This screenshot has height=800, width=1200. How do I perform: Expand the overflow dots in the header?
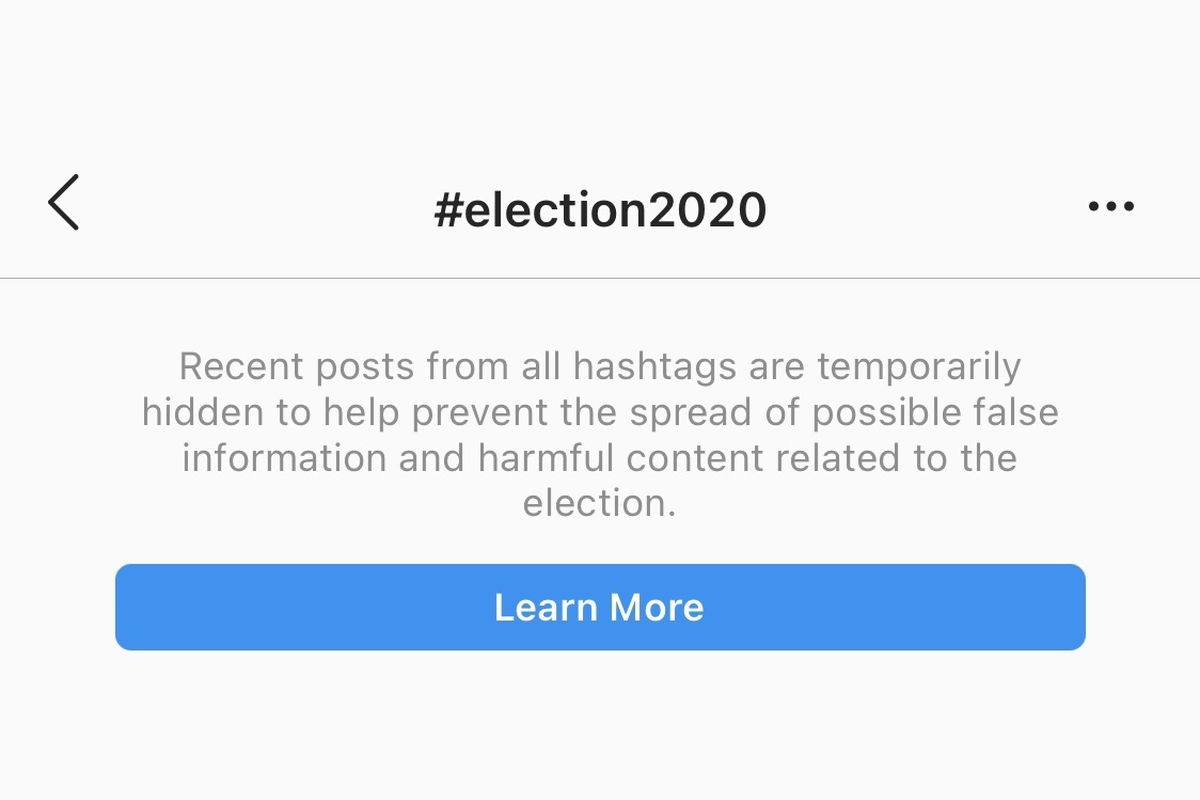1110,207
